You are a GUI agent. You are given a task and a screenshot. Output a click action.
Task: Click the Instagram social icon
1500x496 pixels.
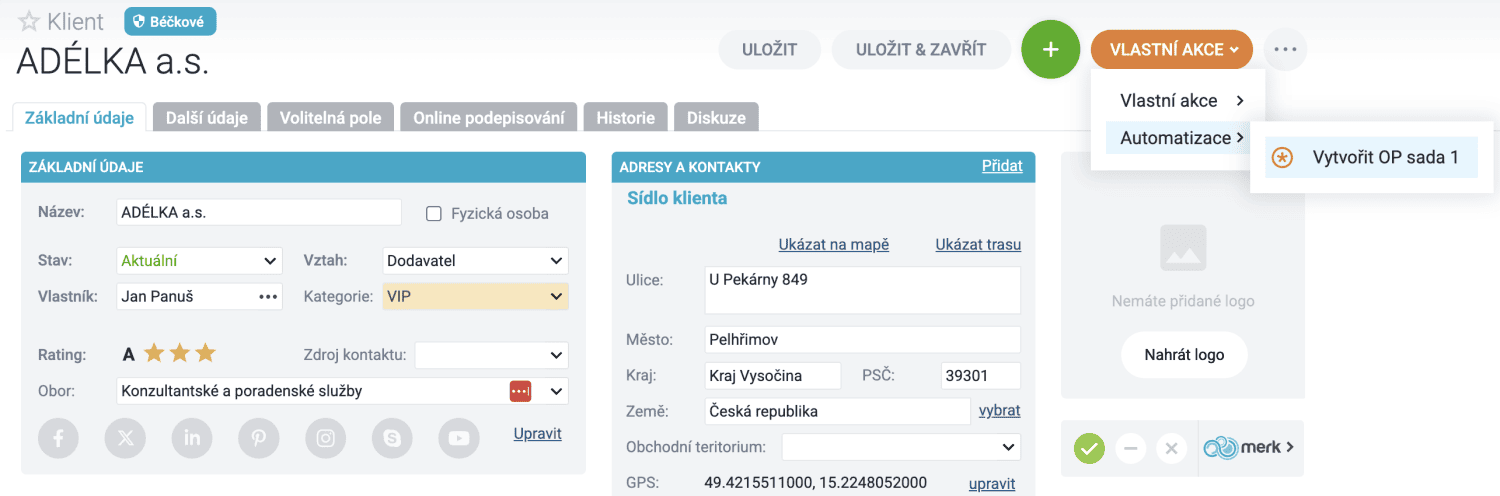[325, 438]
